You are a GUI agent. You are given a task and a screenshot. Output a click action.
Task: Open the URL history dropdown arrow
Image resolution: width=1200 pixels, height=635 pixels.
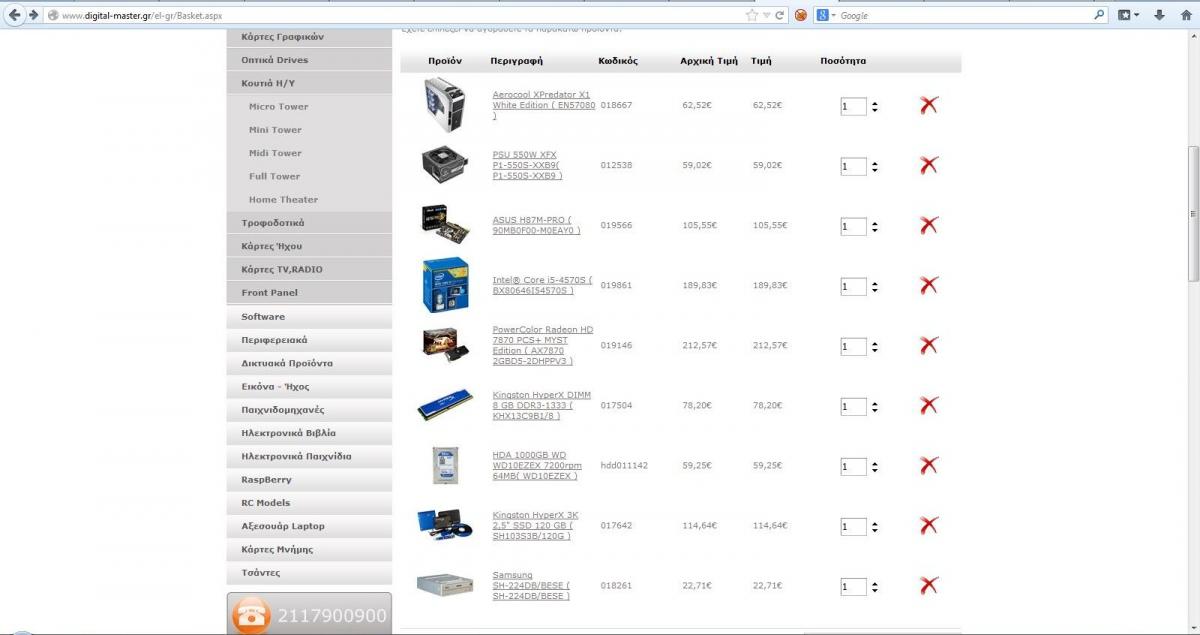coord(767,15)
